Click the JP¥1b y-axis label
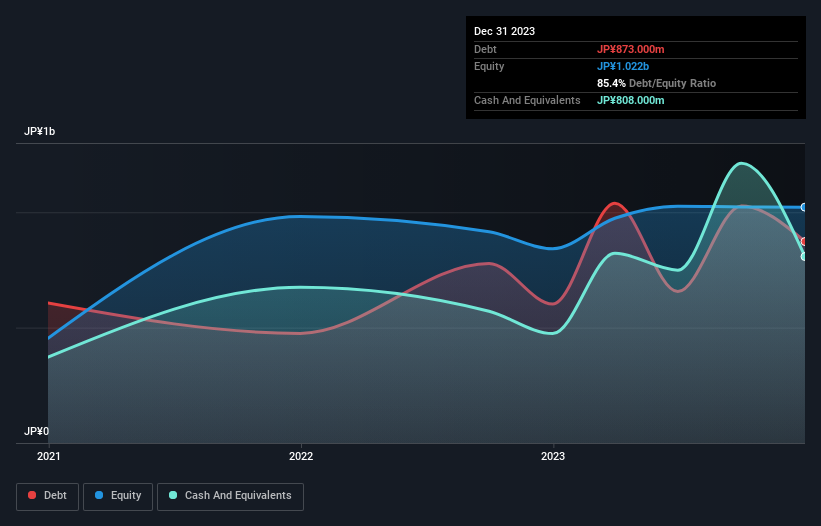Image resolution: width=821 pixels, height=526 pixels. [40, 131]
